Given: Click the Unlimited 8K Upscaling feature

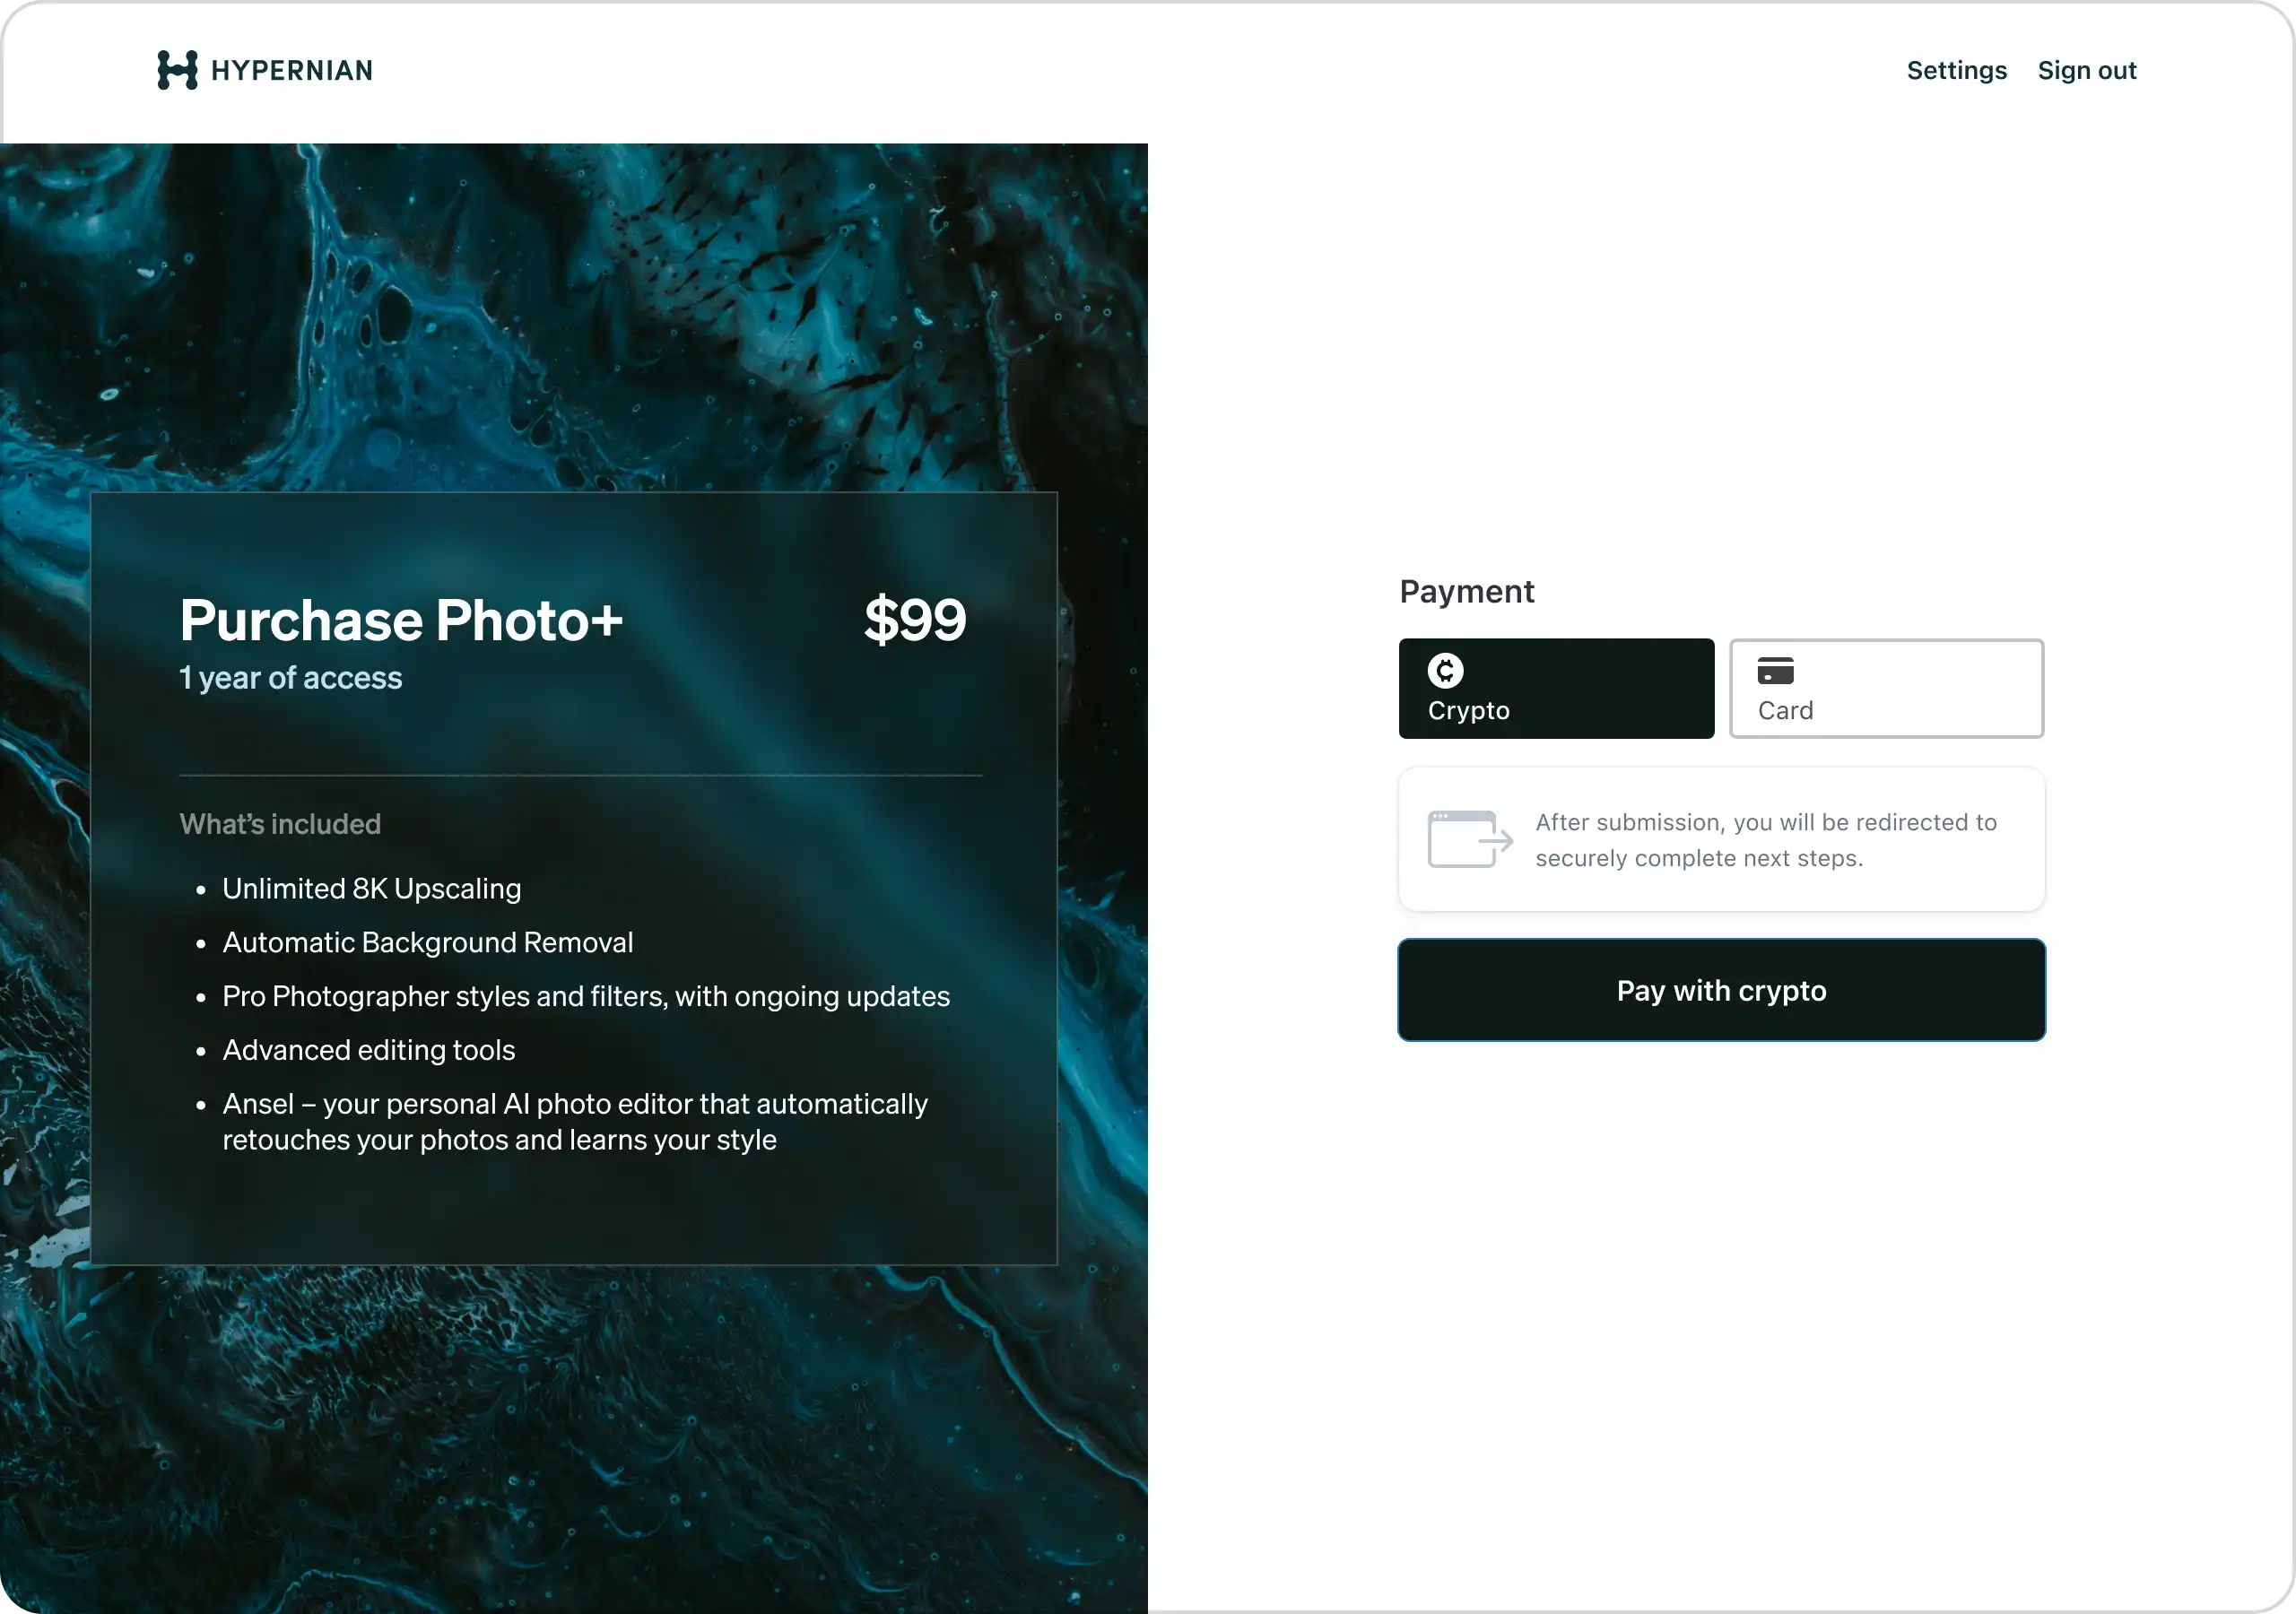Looking at the screenshot, I should [x=371, y=889].
